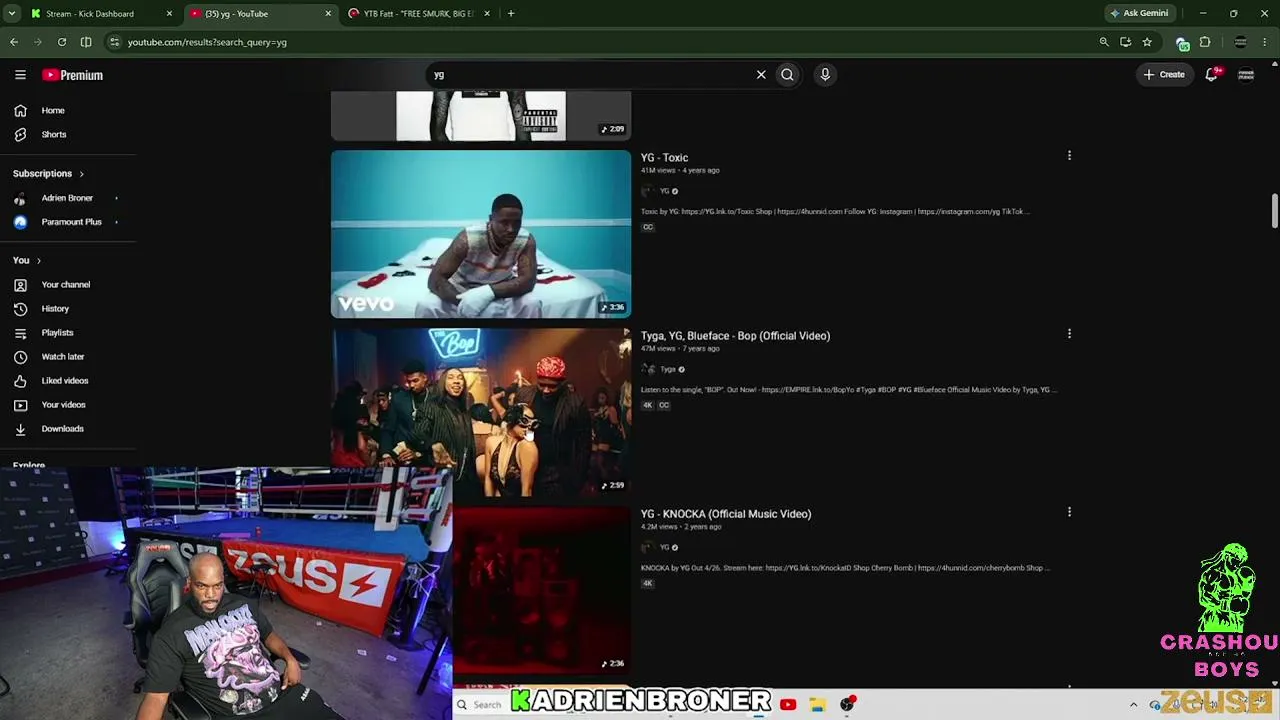
Task: Open YouTube from the Windows taskbar
Action: tap(788, 705)
